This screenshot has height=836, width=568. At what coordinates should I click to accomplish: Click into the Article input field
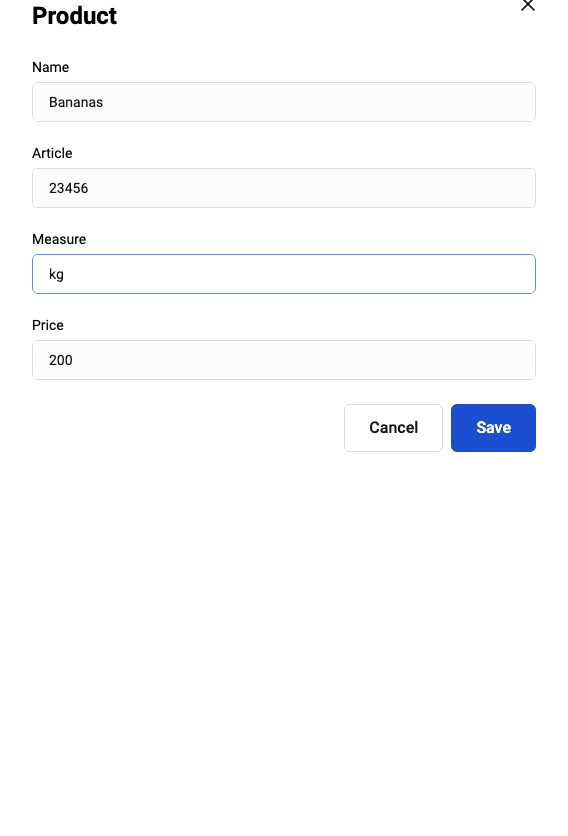(x=284, y=188)
